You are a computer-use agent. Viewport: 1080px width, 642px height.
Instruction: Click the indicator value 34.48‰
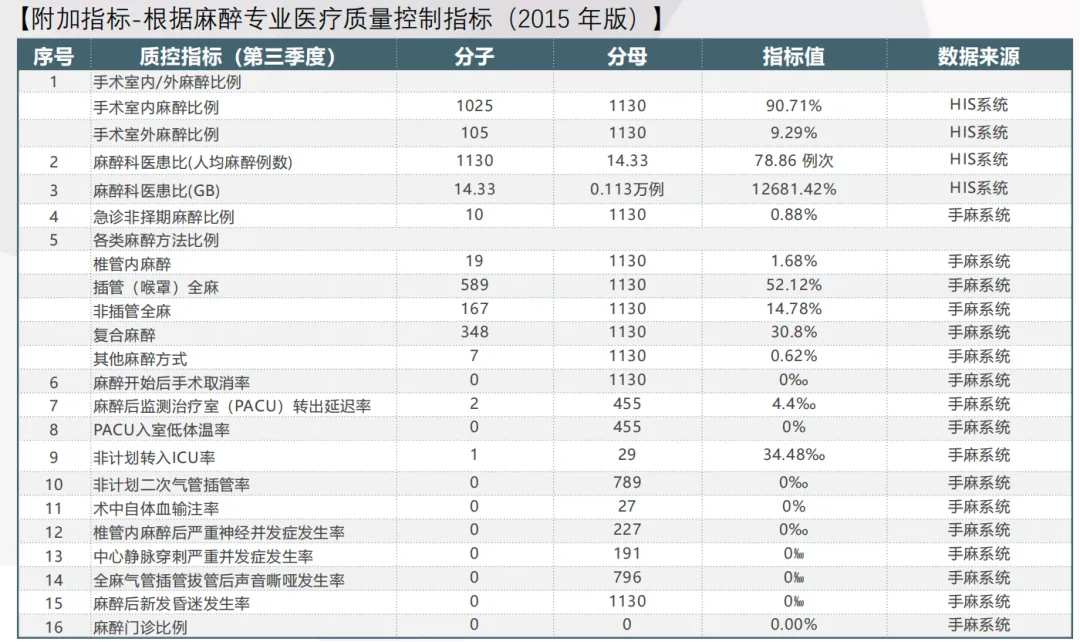click(793, 455)
